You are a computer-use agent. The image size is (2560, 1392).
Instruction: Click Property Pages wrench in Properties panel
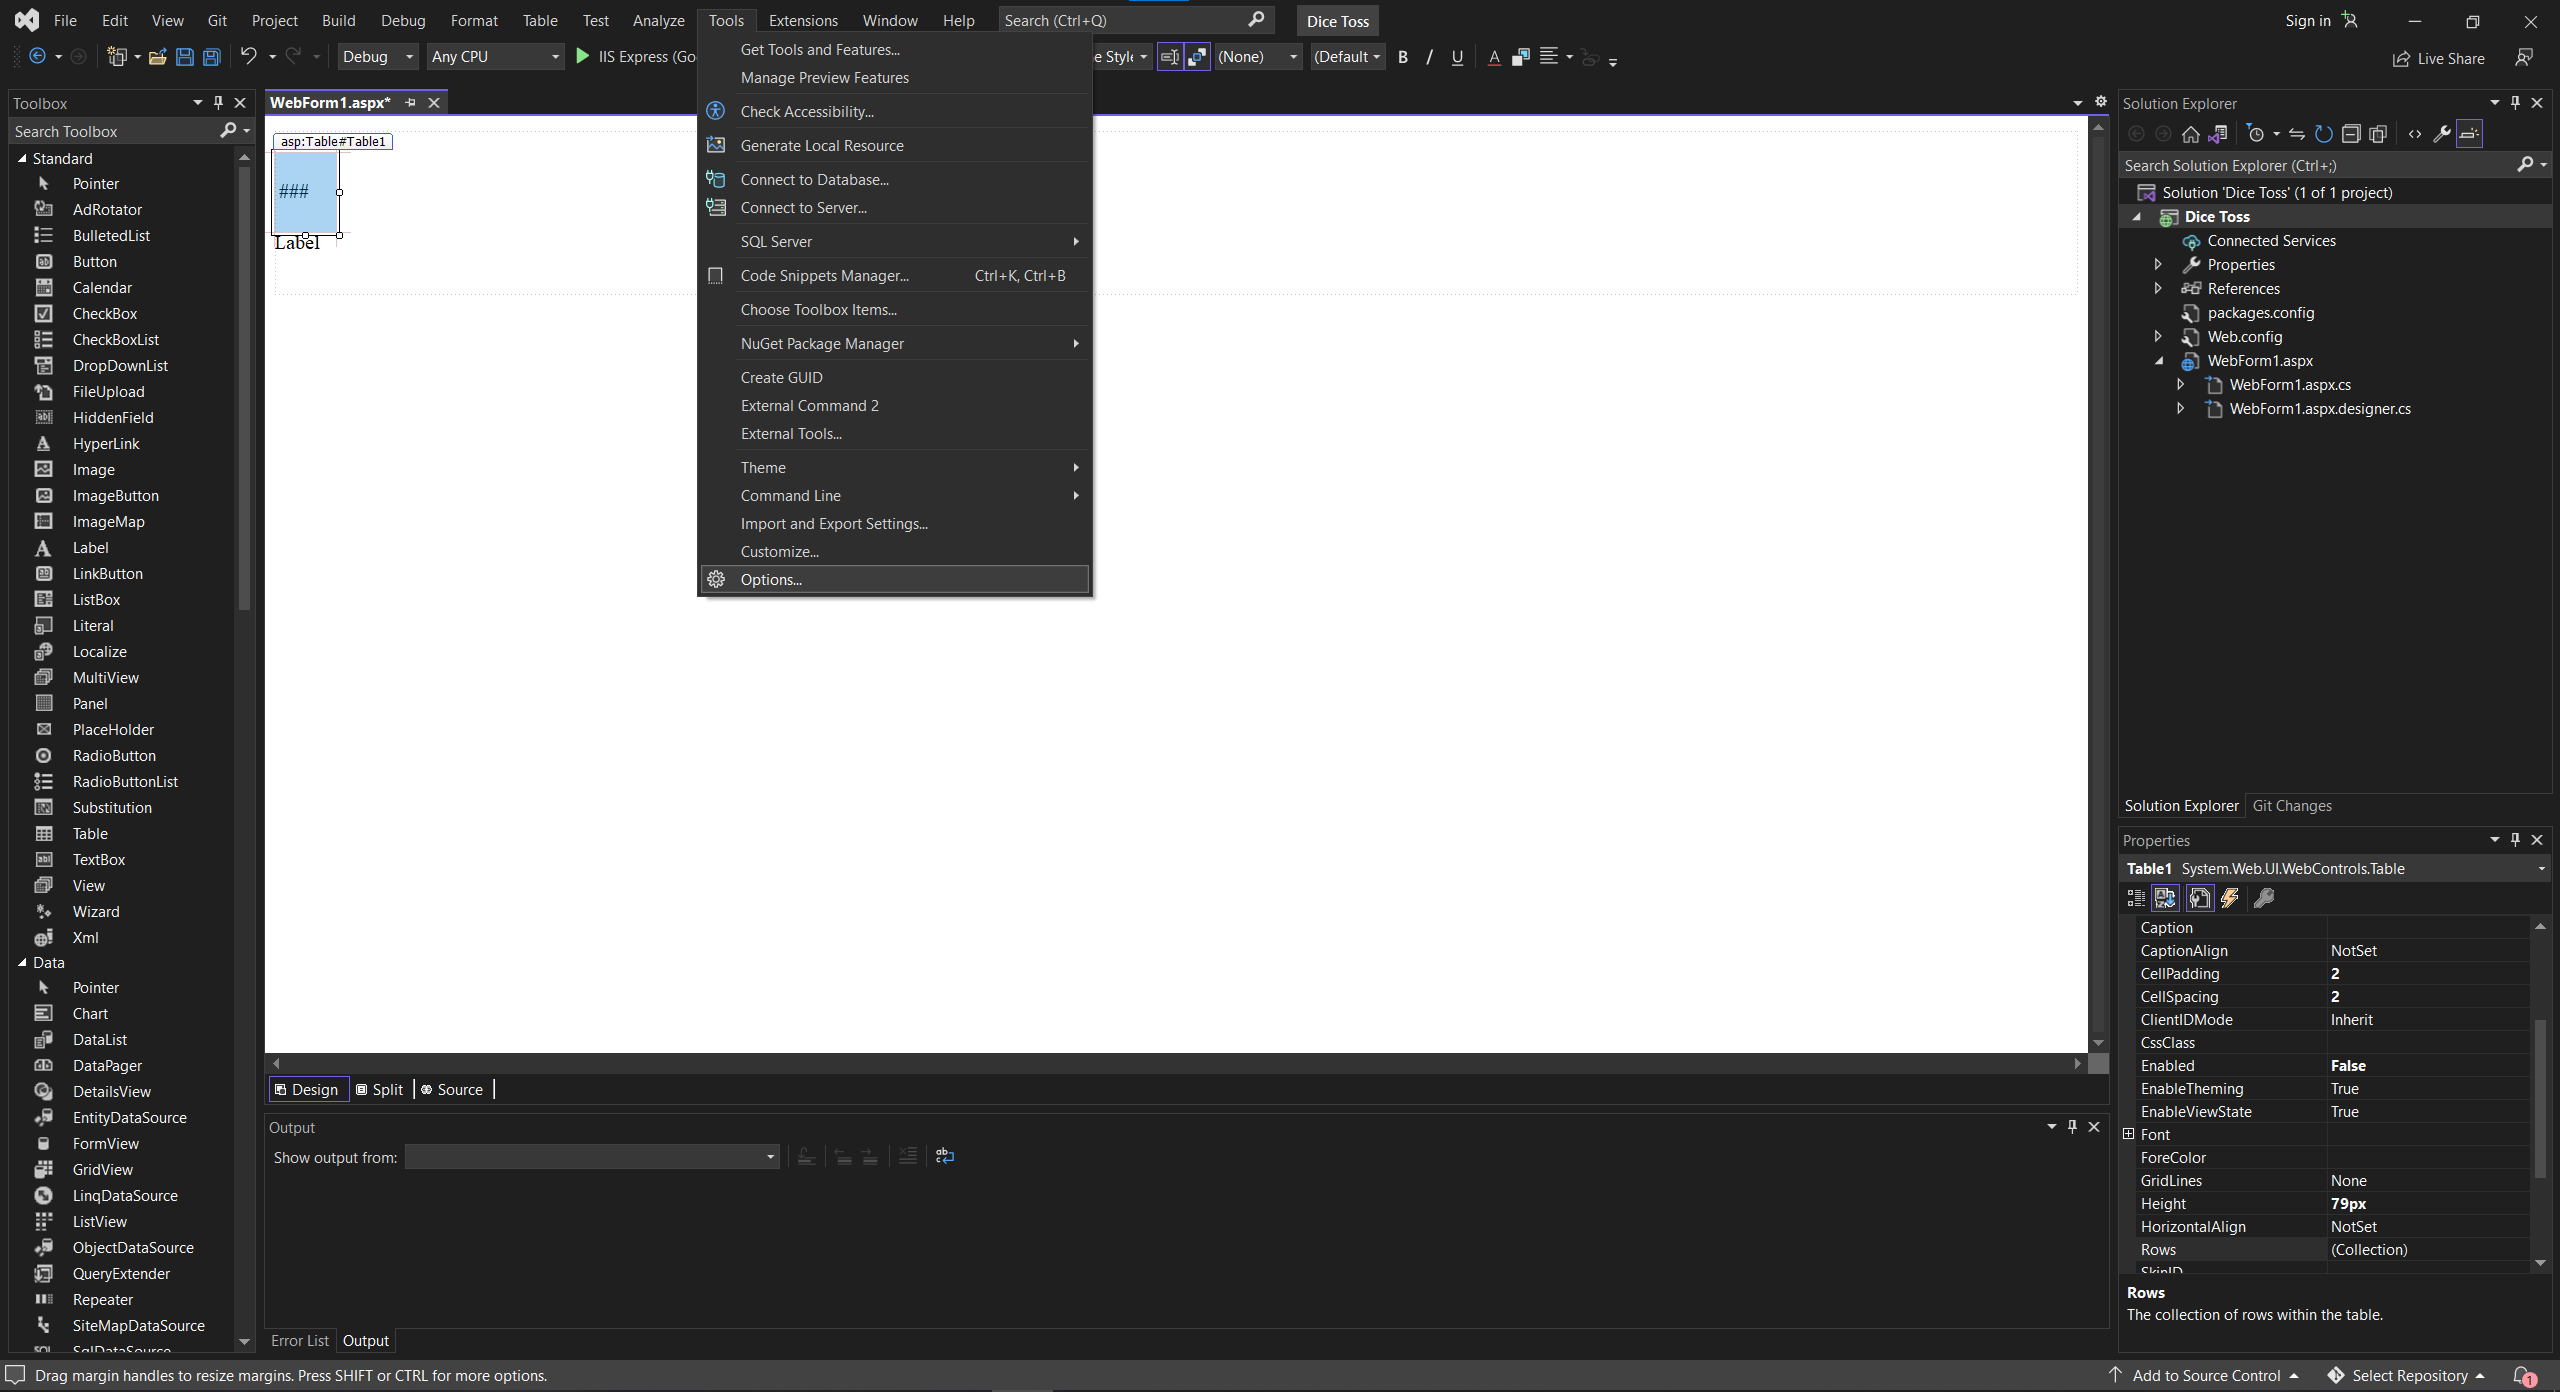(2265, 898)
